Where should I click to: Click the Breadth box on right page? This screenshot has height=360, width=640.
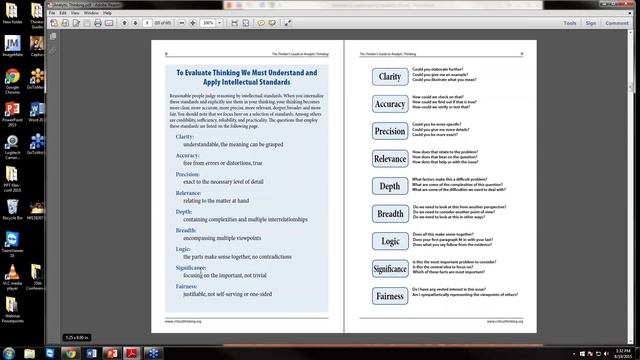pyautogui.click(x=390, y=214)
